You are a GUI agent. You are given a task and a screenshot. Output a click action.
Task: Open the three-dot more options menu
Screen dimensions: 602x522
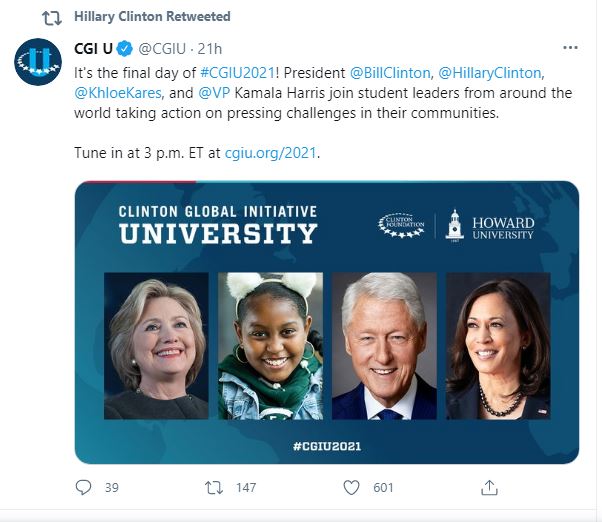click(569, 47)
